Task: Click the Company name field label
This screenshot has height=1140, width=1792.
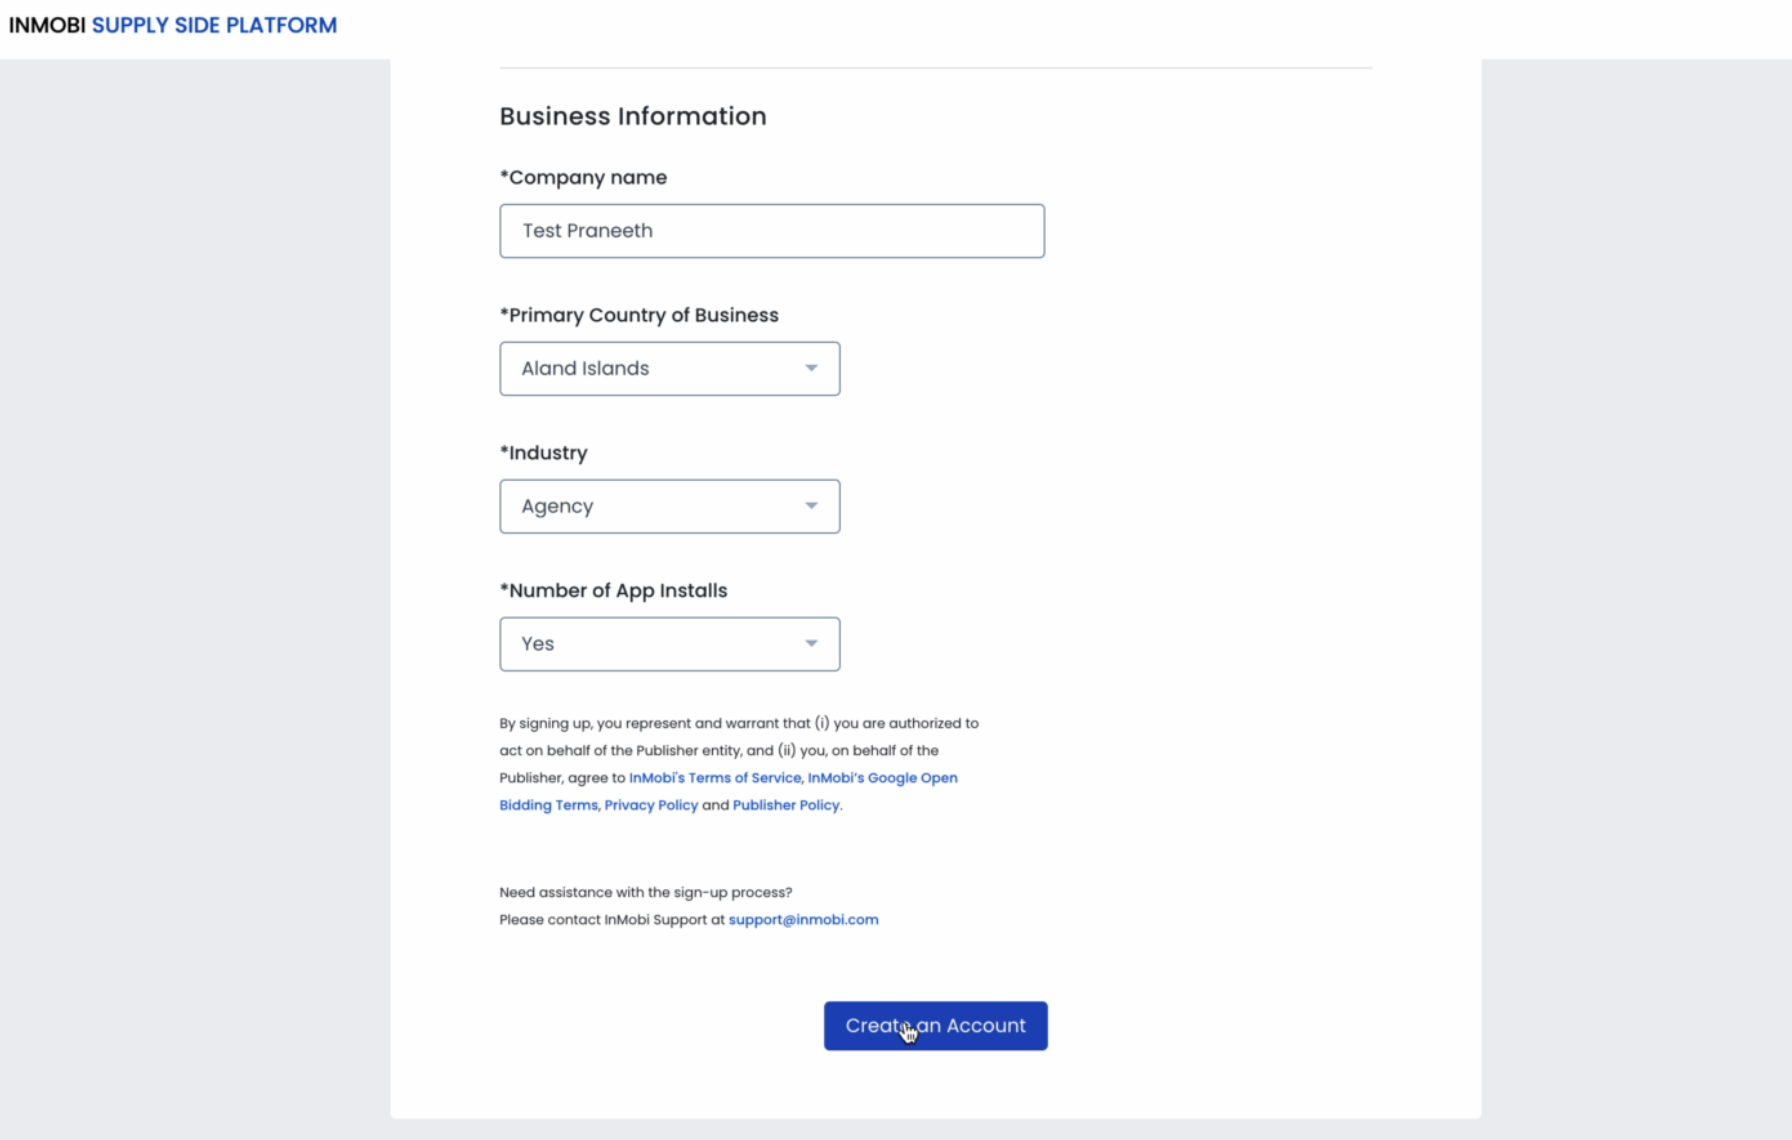Action: point(583,177)
